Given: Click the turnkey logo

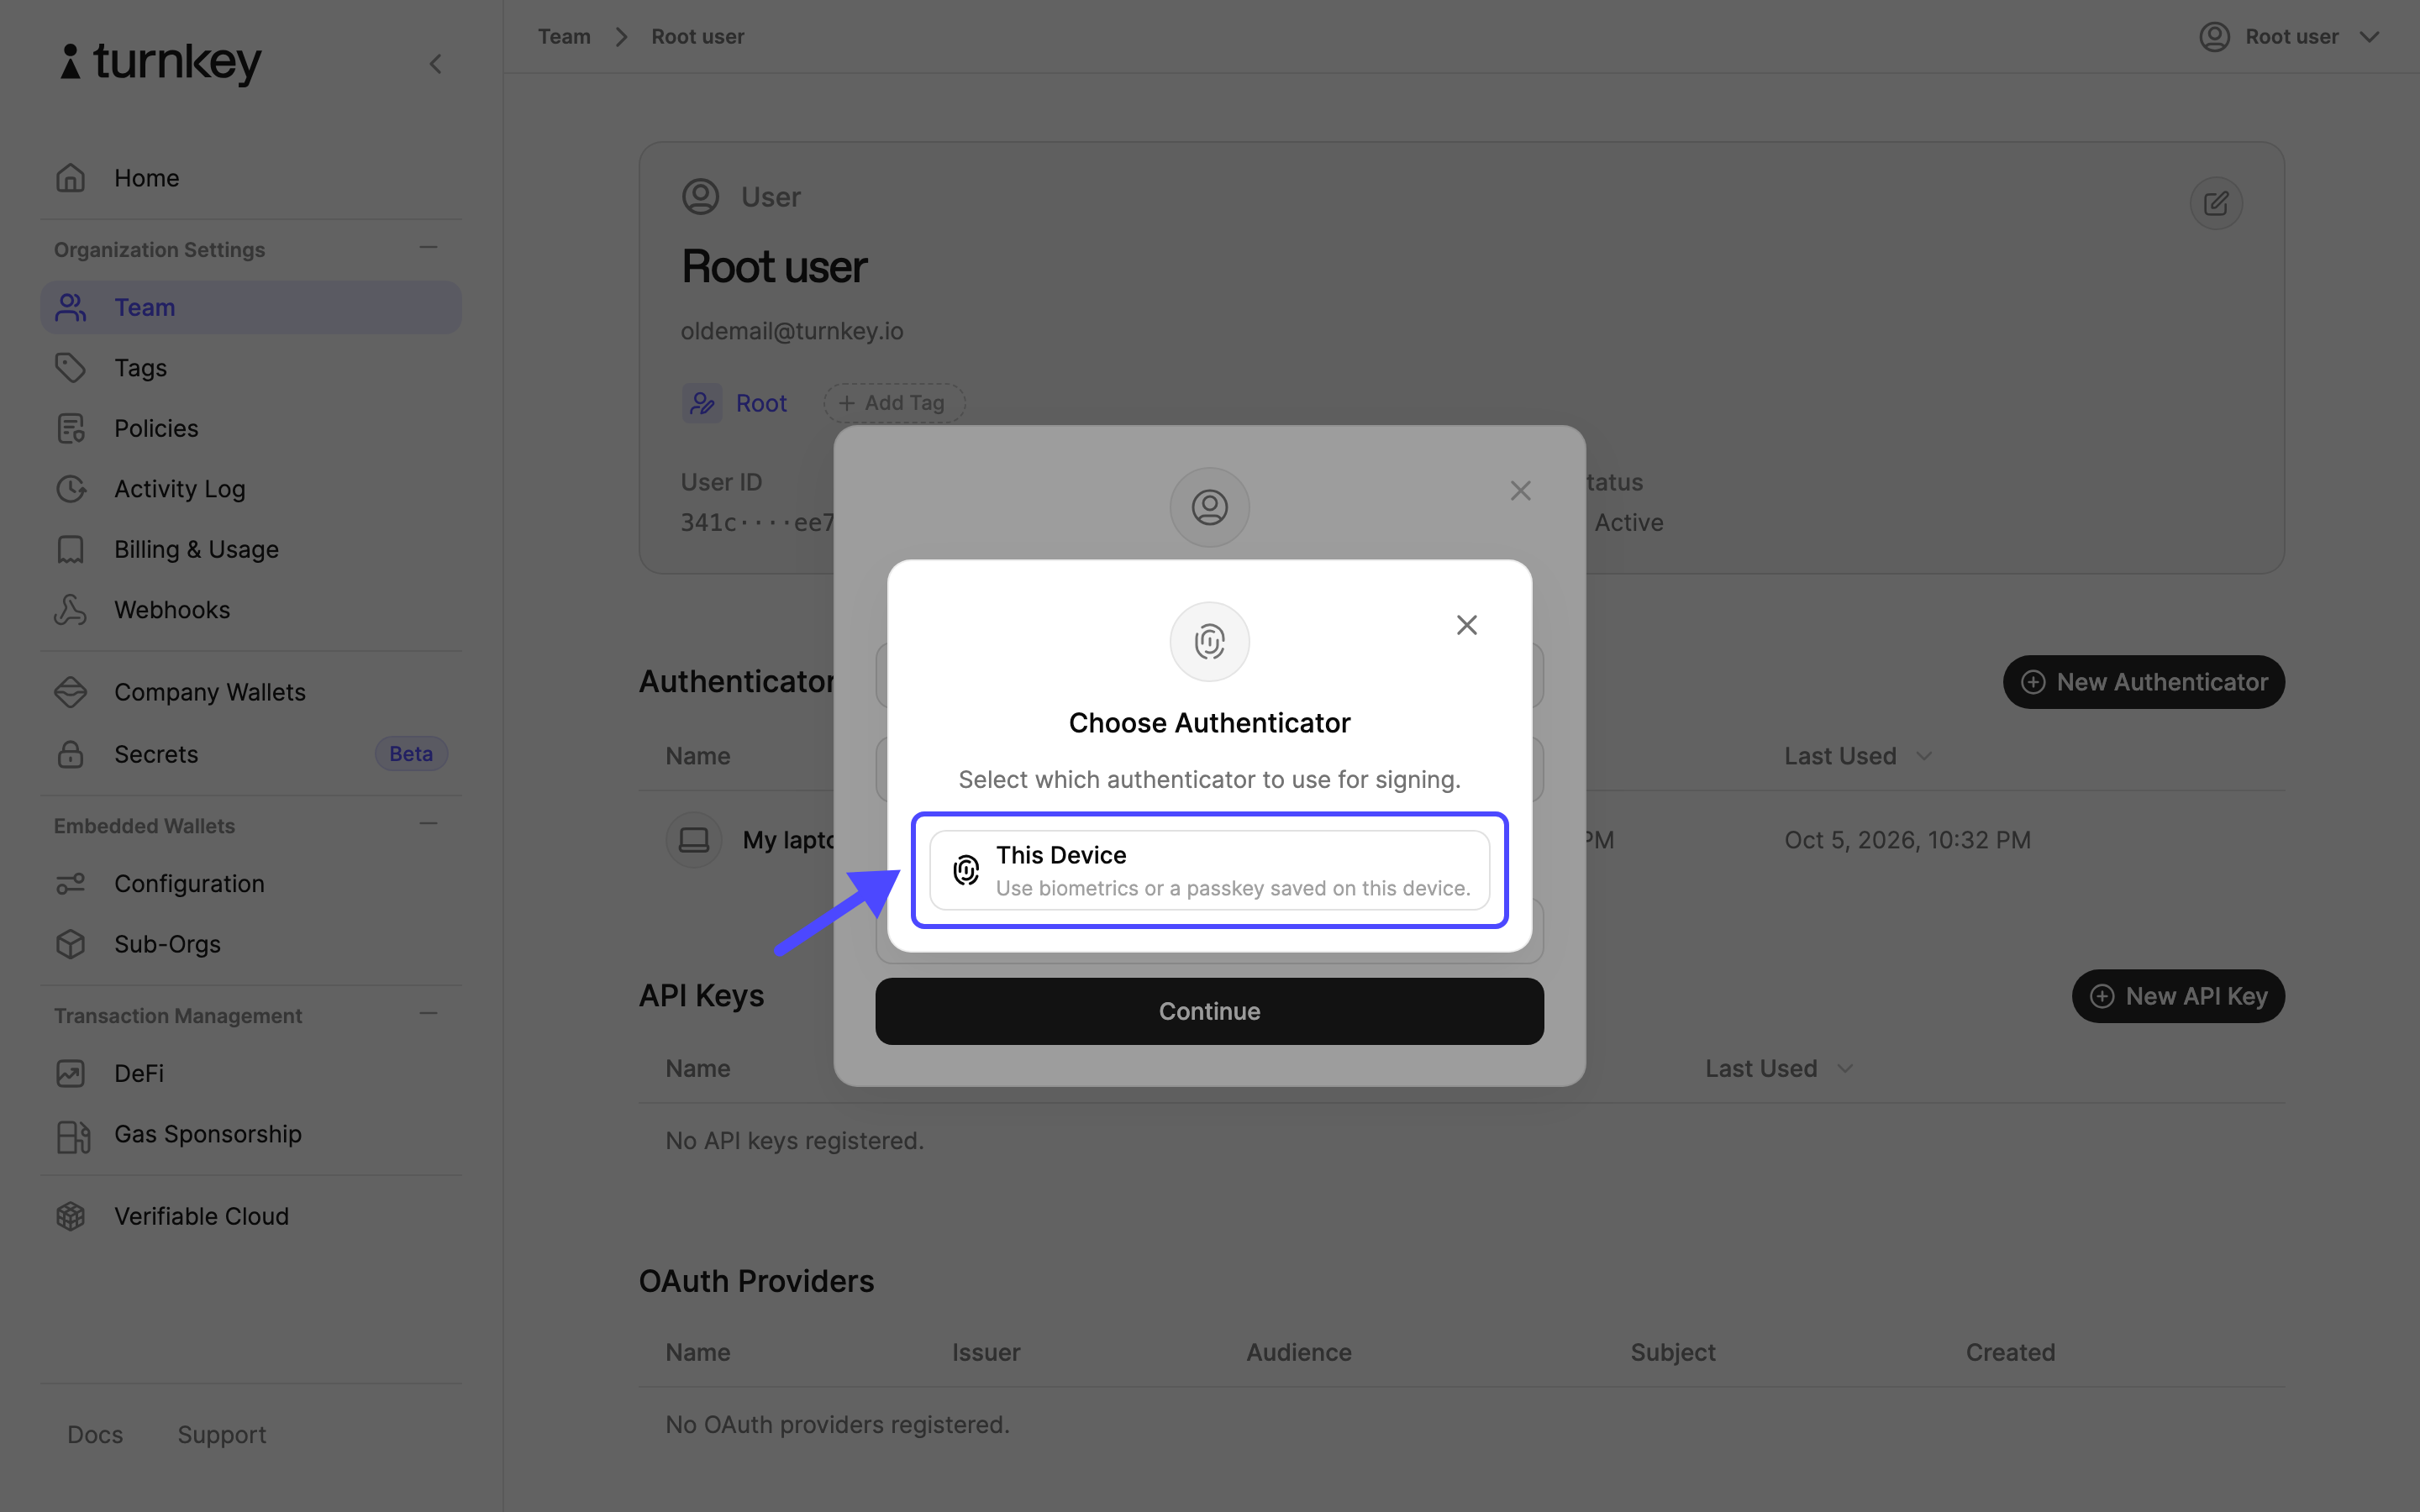Looking at the screenshot, I should click(x=161, y=63).
